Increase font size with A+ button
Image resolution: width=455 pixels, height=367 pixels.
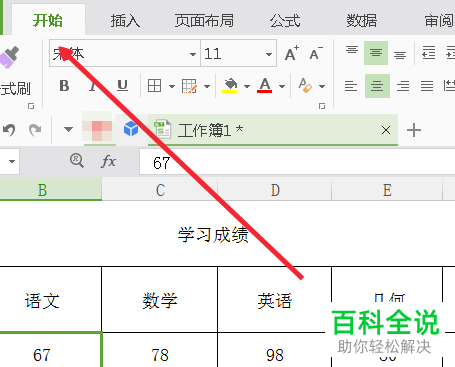(292, 53)
